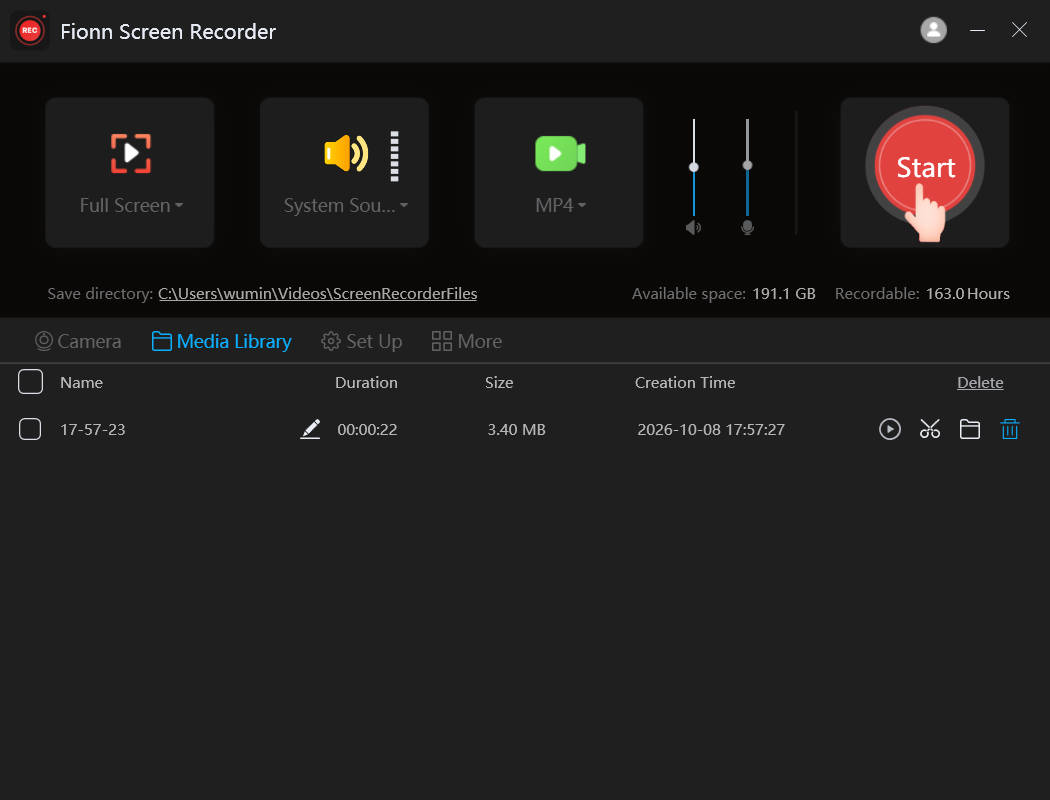This screenshot has height=800, width=1050.
Task: Open the More tab
Action: click(x=467, y=341)
